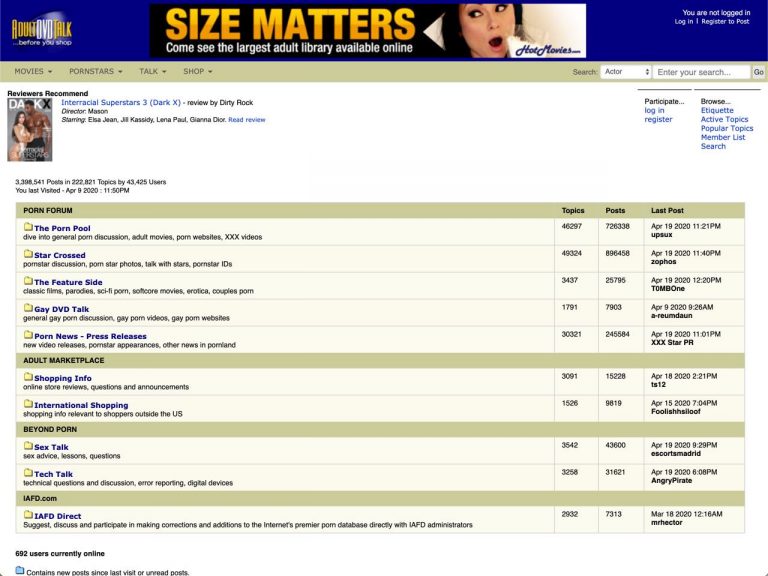Click last poster Foolishhsiloof
768x576 pixels.
point(675,412)
